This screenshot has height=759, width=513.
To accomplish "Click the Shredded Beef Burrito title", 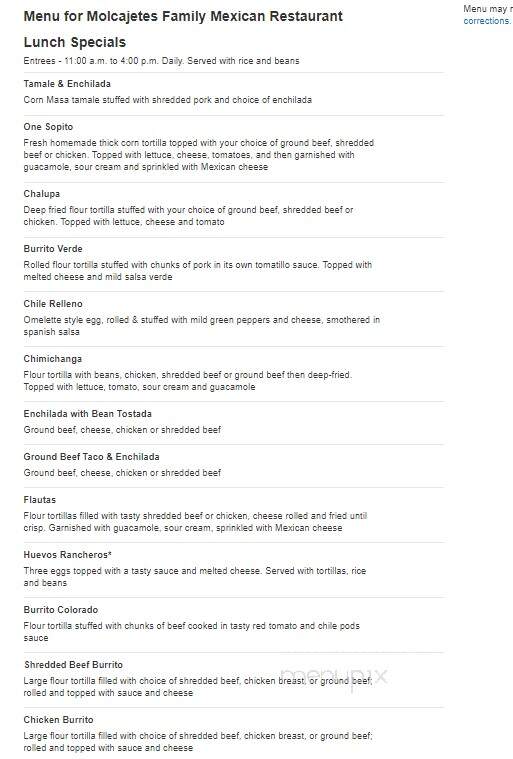I will click(74, 665).
